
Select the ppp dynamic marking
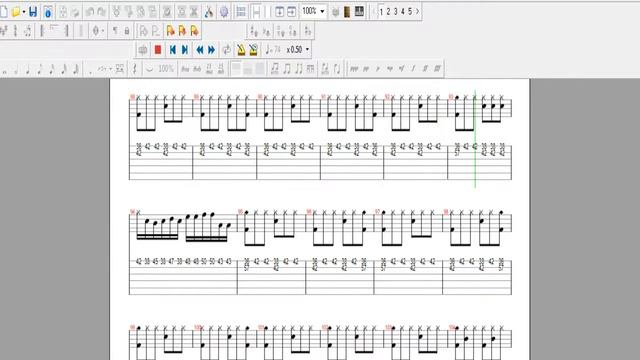click(x=354, y=69)
